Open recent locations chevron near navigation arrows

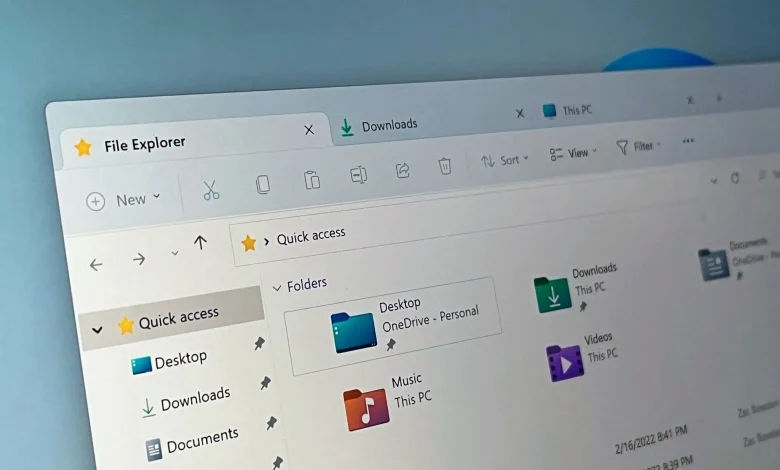pos(175,253)
